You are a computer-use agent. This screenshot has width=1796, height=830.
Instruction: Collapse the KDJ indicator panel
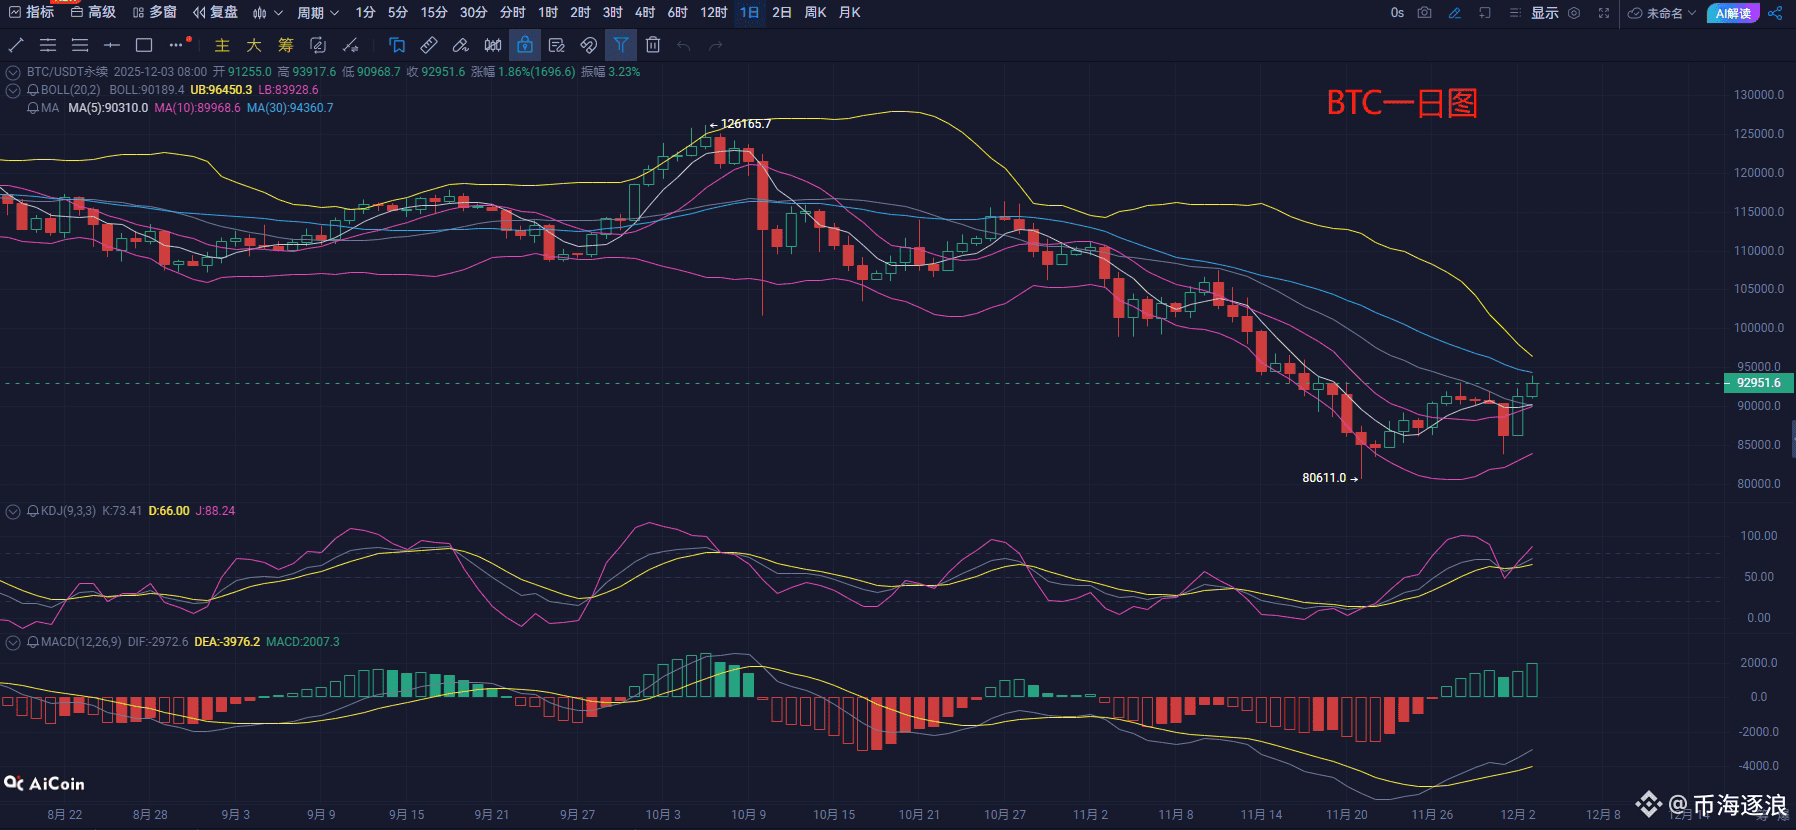[13, 511]
